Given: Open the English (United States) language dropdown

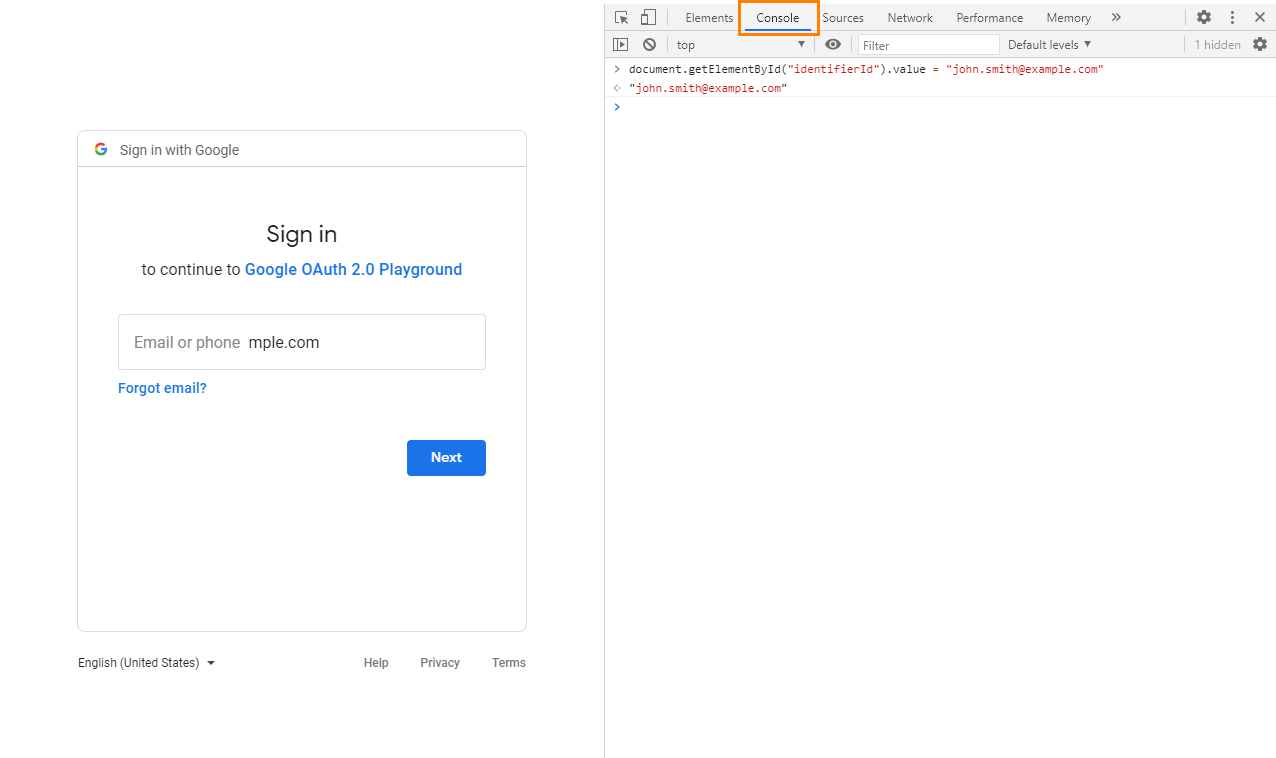Looking at the screenshot, I should pos(146,662).
